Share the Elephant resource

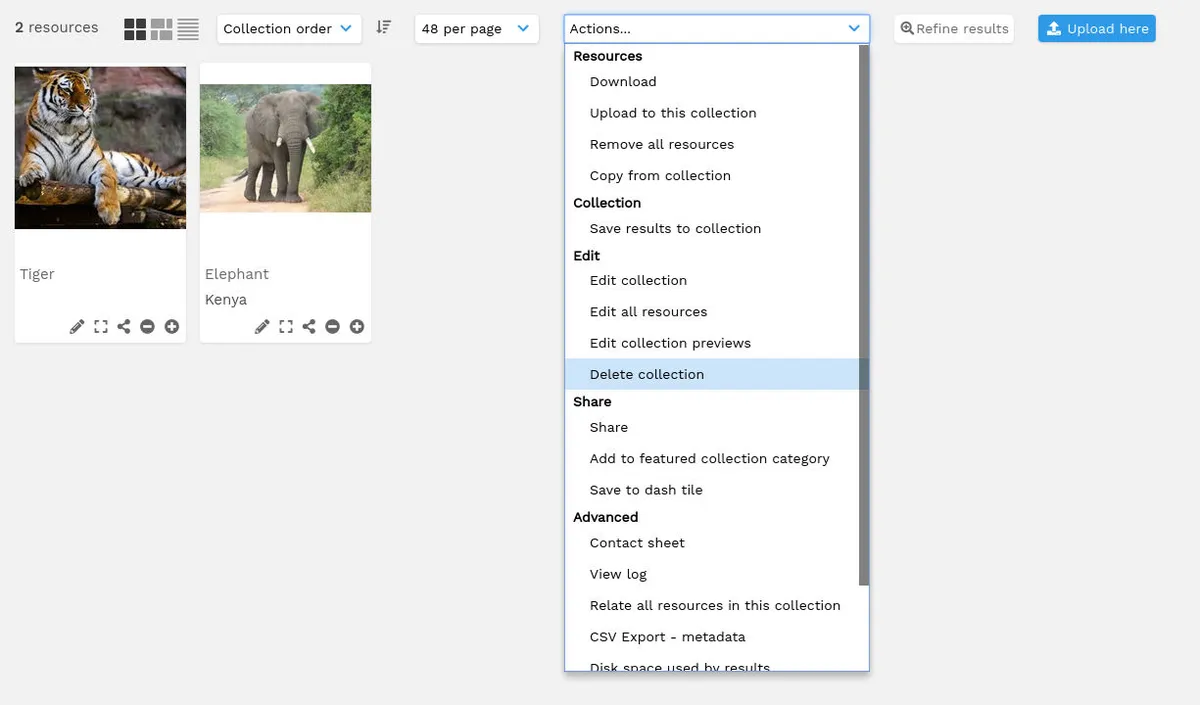(309, 327)
